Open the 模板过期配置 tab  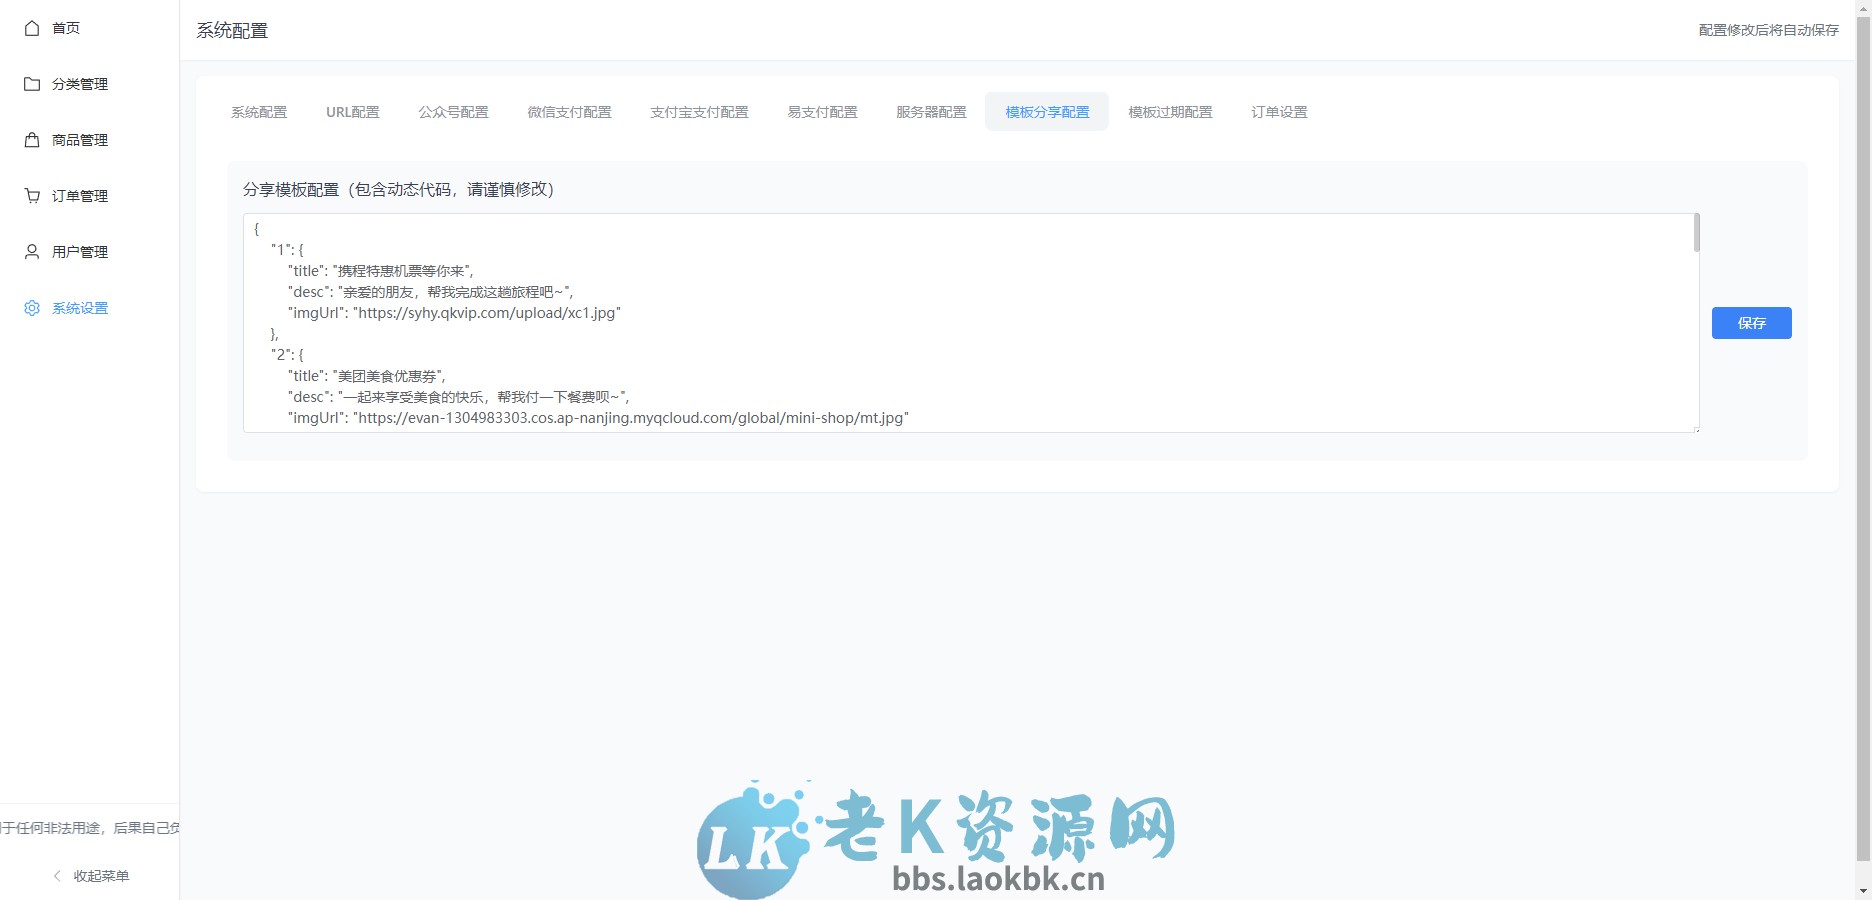tap(1169, 112)
